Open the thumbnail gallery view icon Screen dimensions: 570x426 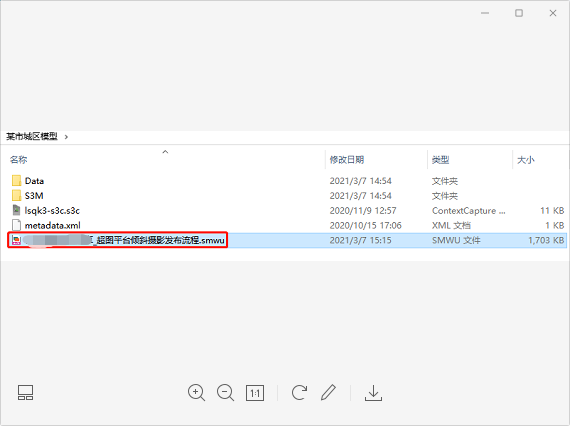coord(25,393)
